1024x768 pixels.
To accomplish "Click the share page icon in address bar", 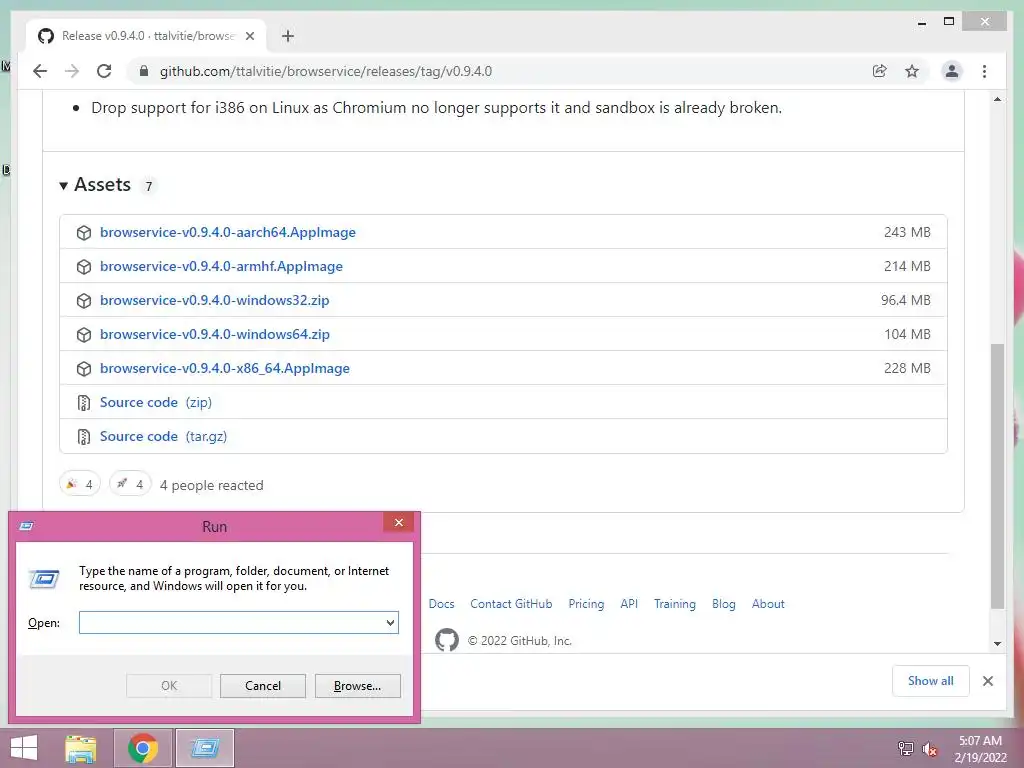I will (x=880, y=71).
